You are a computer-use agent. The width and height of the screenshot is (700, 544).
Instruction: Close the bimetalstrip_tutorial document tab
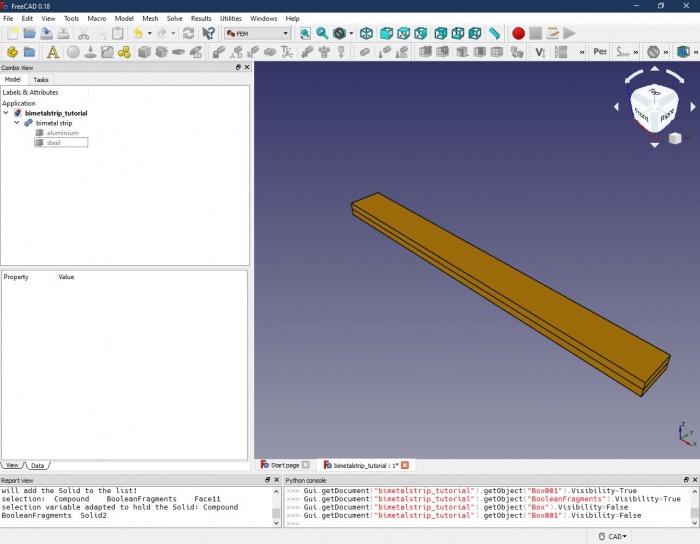click(405, 465)
